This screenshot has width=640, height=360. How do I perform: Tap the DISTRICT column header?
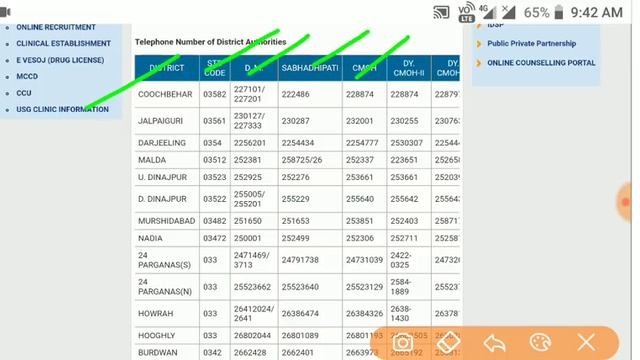coord(167,68)
